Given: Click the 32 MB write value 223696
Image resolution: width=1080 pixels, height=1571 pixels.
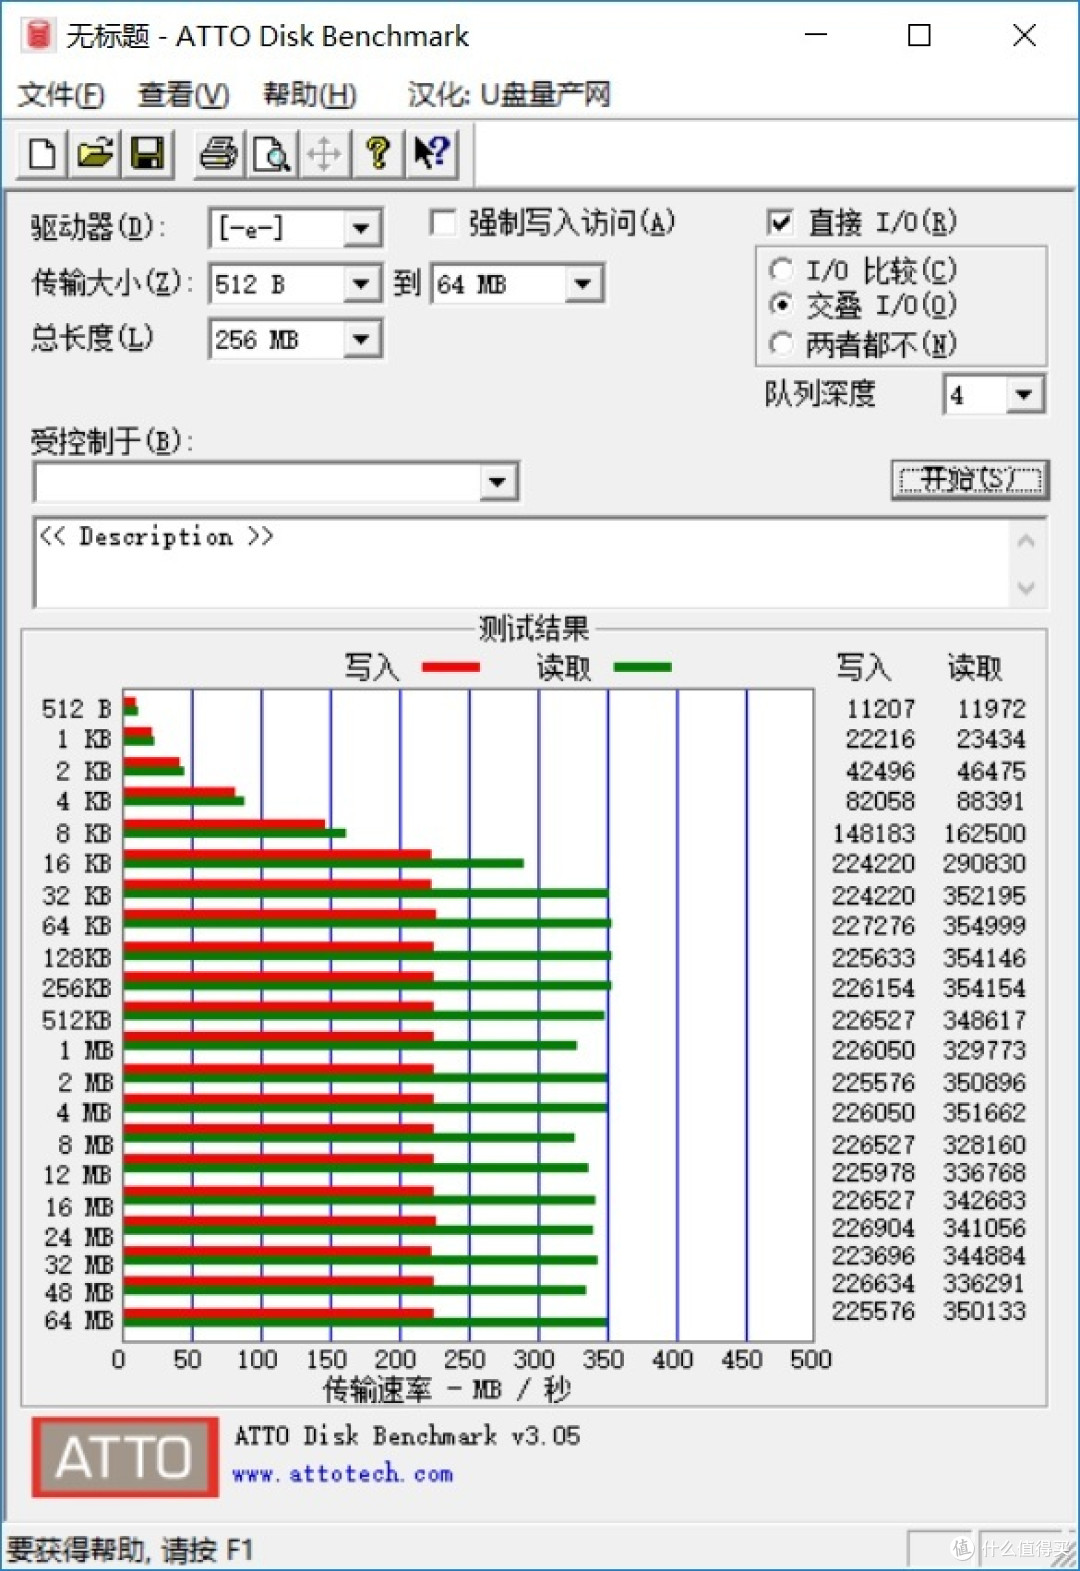Looking at the screenshot, I should (873, 1256).
